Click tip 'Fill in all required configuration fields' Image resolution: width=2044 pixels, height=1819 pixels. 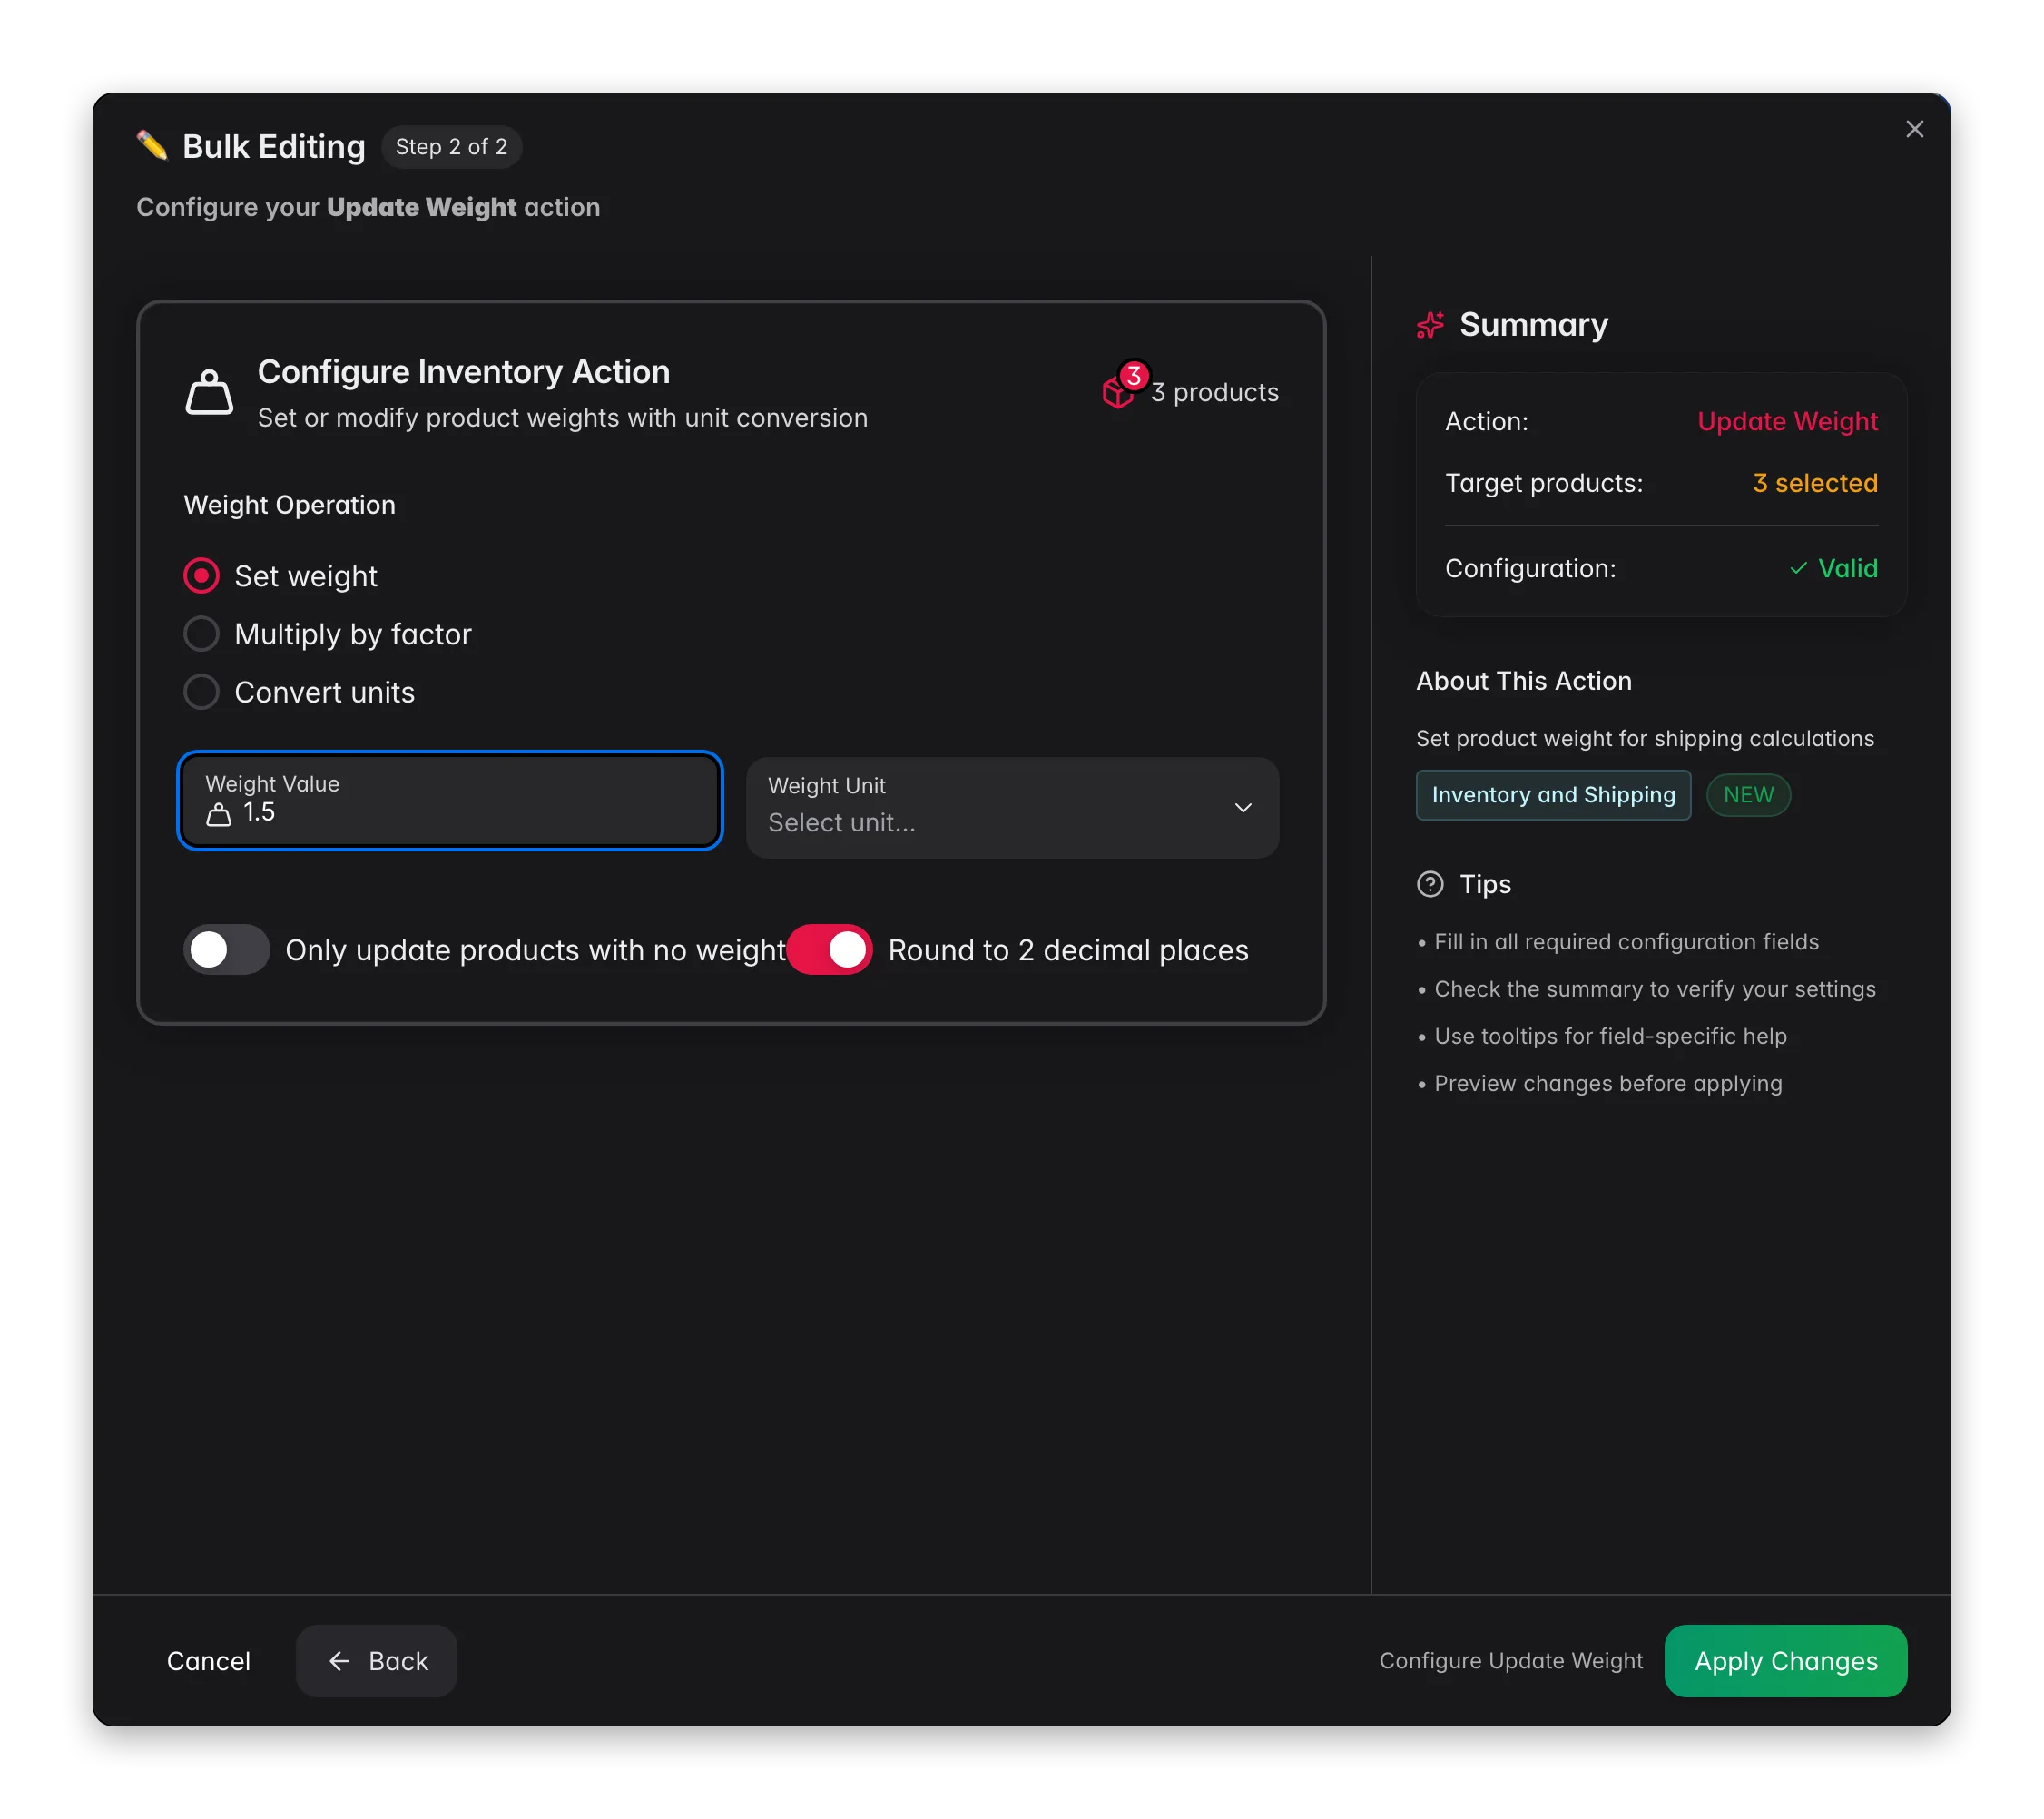tap(1626, 942)
